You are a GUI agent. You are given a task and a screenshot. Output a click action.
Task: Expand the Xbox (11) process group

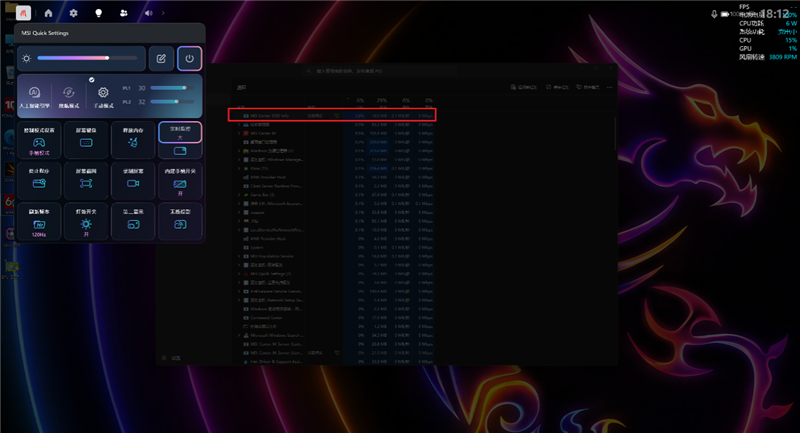239,168
